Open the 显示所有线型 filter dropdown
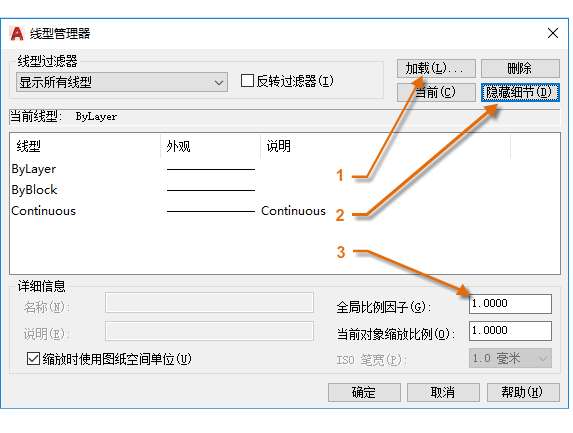573x433 pixels. pyautogui.click(x=122, y=82)
